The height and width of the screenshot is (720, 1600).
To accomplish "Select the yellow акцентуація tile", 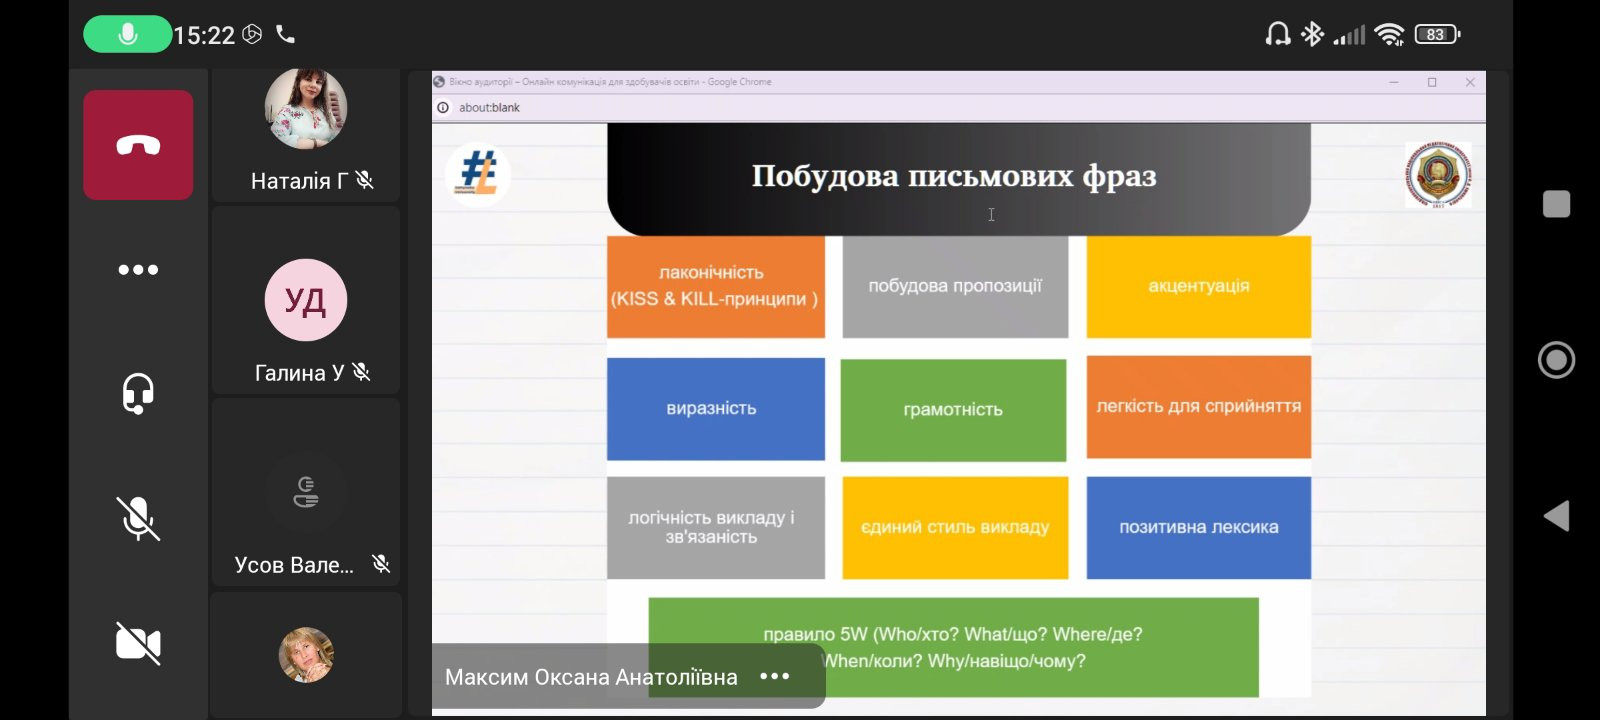I will coord(1199,286).
